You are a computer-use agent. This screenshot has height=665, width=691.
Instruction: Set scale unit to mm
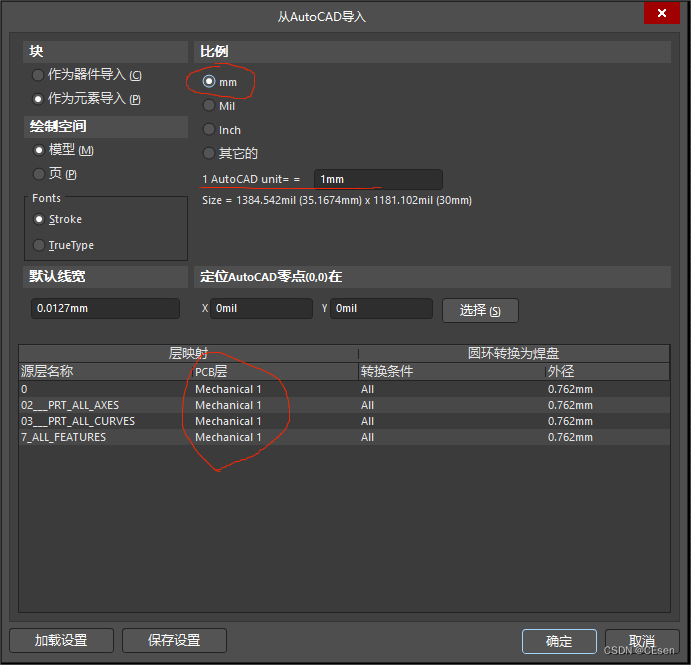209,81
